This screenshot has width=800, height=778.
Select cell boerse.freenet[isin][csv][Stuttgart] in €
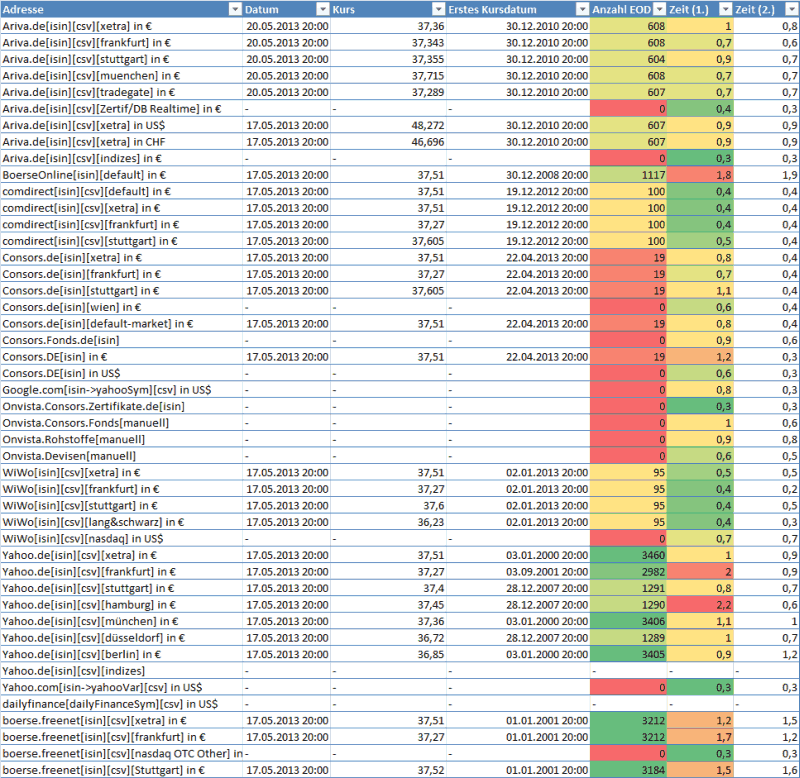(121, 770)
